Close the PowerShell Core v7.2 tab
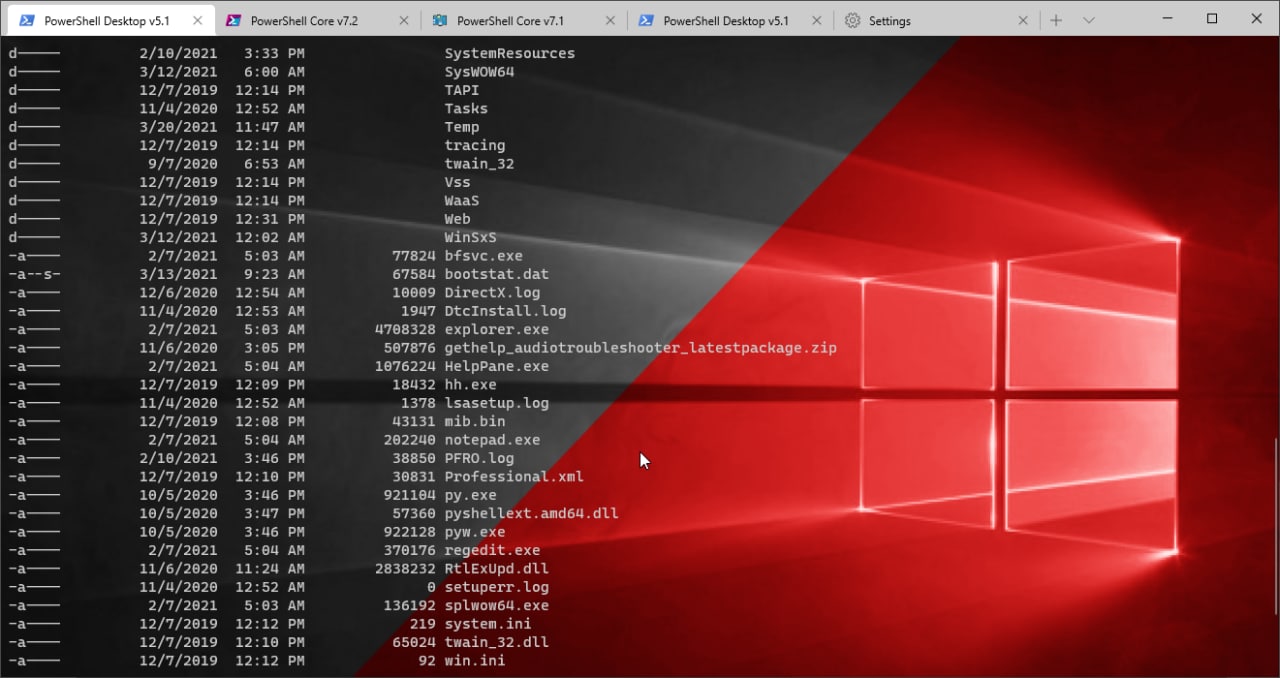The width and height of the screenshot is (1280, 678). [403, 21]
